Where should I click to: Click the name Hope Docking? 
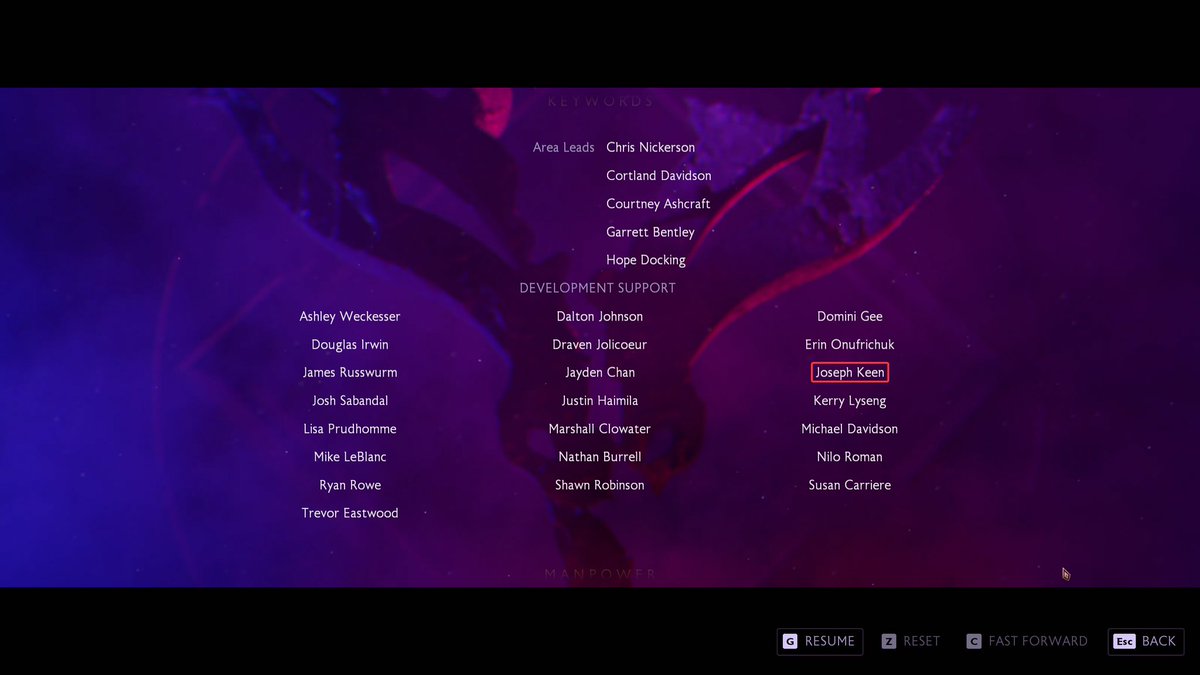[646, 259]
